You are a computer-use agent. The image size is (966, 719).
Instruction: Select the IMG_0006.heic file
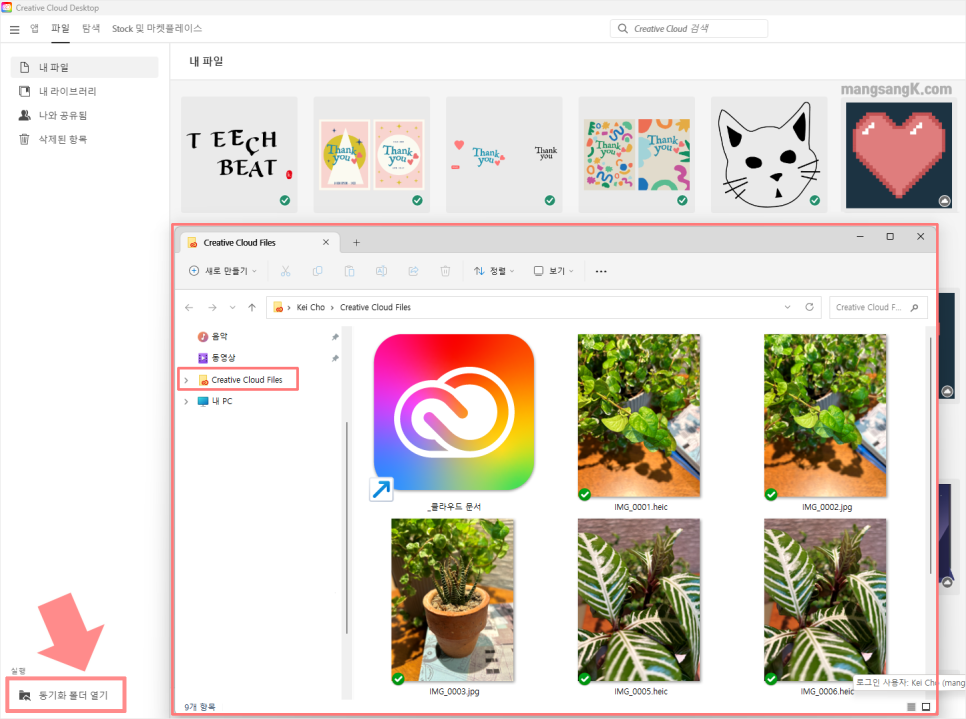826,607
